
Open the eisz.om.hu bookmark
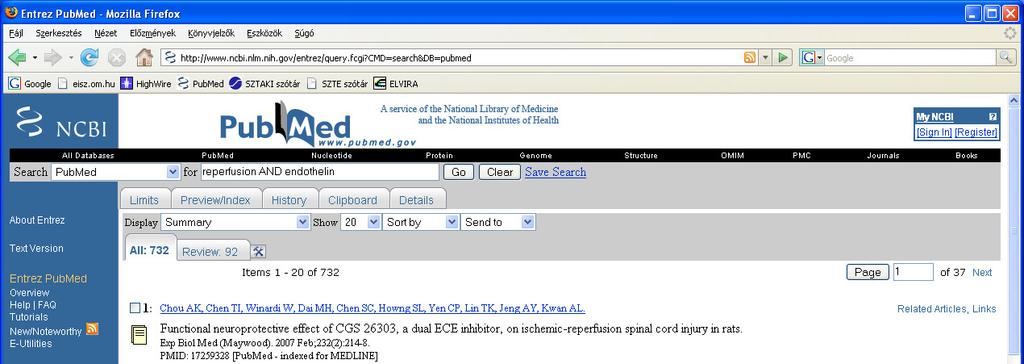click(x=86, y=84)
